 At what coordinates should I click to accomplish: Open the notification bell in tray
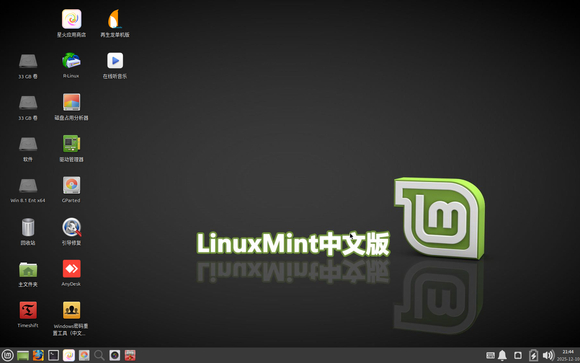(x=502, y=355)
